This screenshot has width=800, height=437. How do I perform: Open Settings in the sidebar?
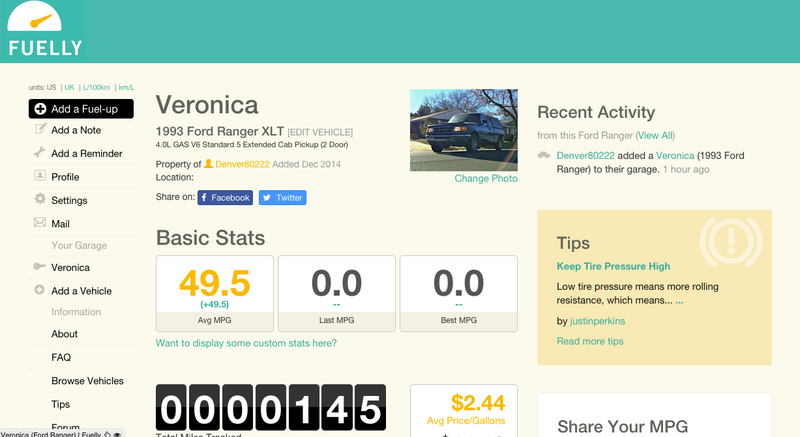click(69, 200)
